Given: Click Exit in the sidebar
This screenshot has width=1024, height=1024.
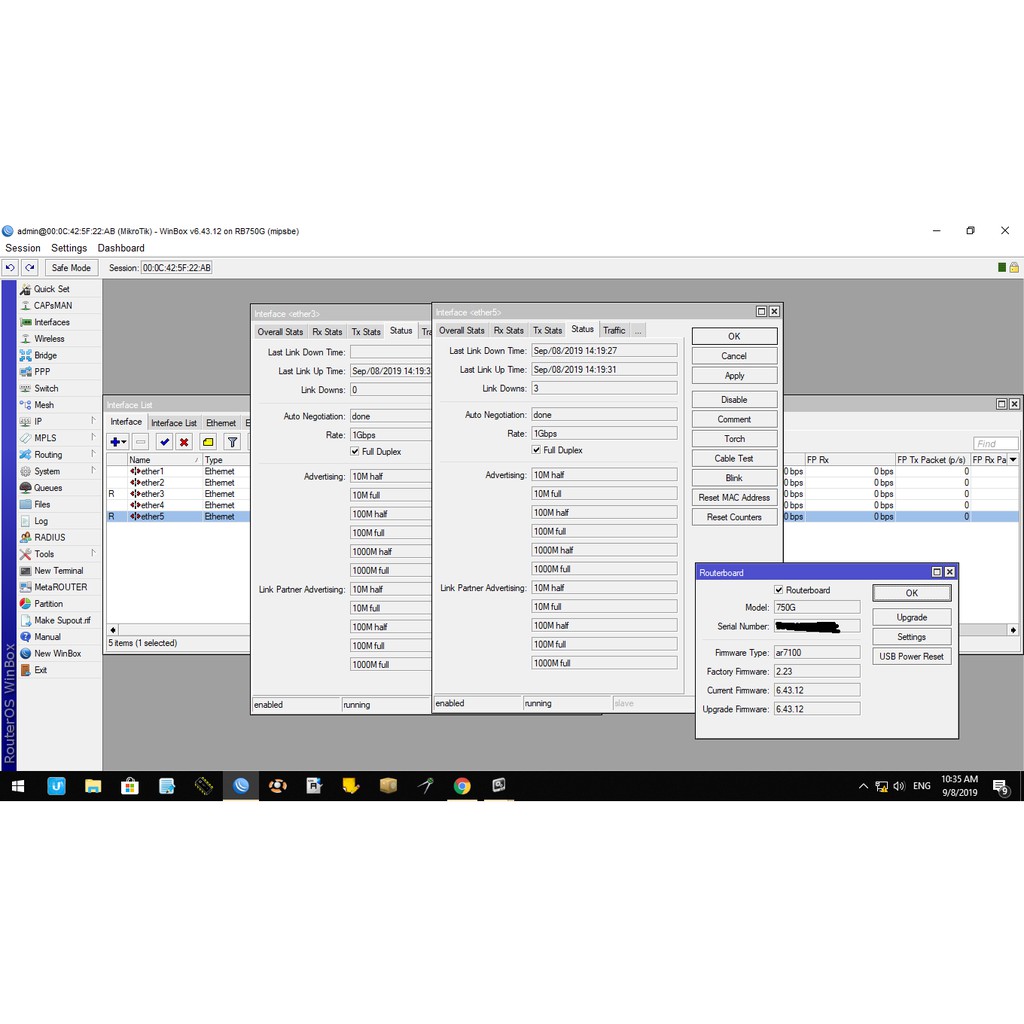Looking at the screenshot, I should 40,670.
